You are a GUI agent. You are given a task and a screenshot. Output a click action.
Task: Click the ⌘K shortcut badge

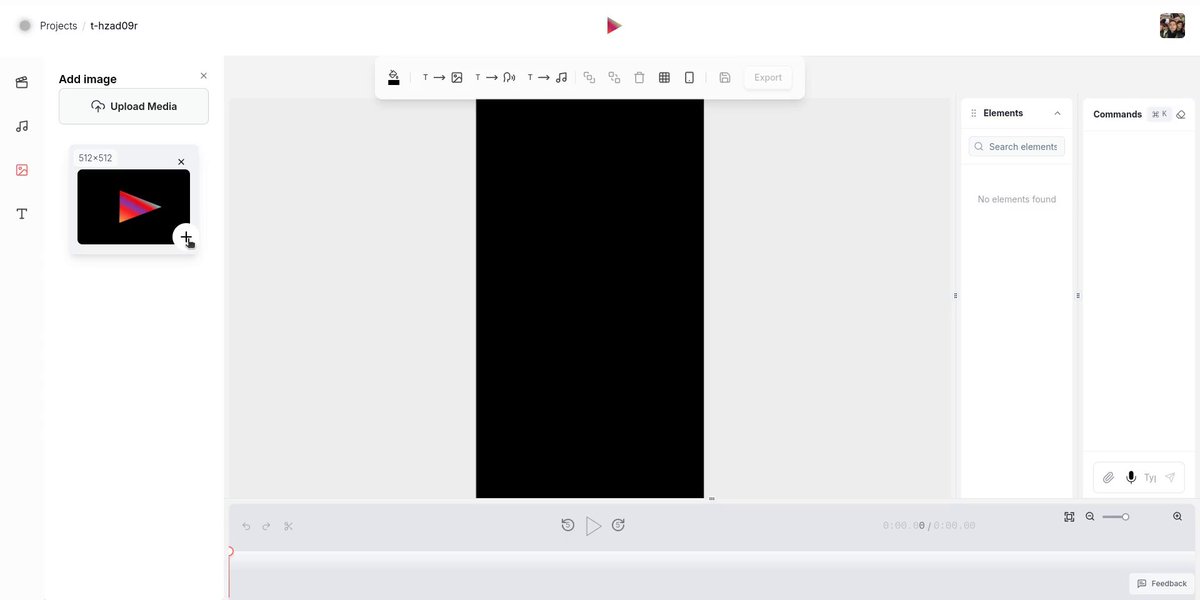coord(1160,114)
